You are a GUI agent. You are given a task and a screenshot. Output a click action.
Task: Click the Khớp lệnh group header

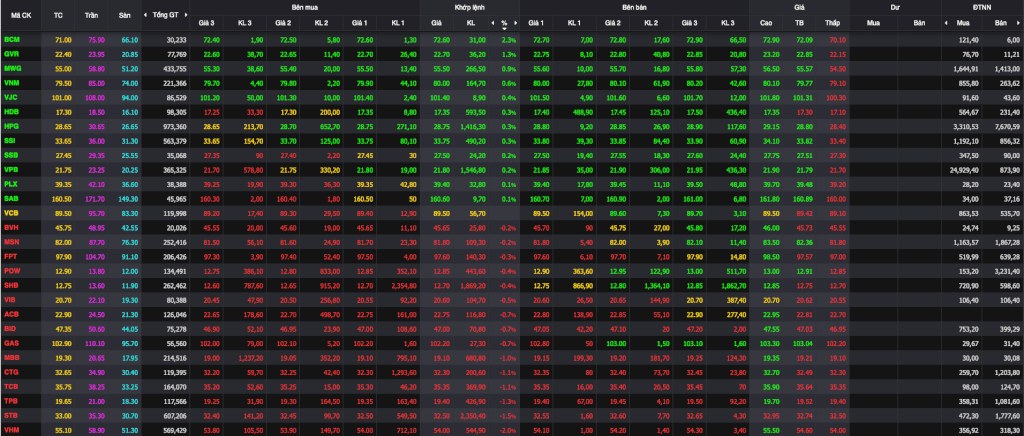(x=469, y=7)
